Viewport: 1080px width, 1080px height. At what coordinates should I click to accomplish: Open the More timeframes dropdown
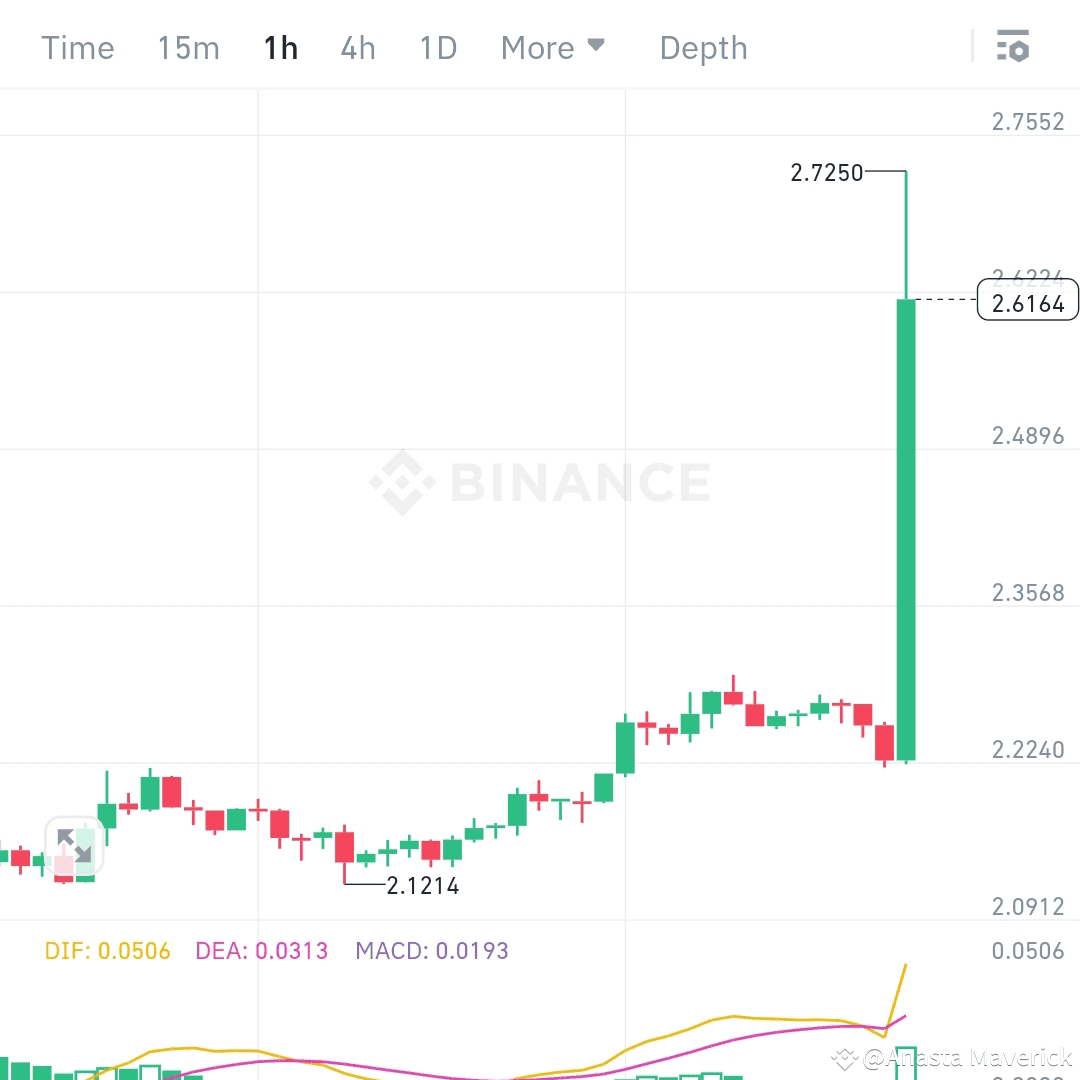(538, 47)
